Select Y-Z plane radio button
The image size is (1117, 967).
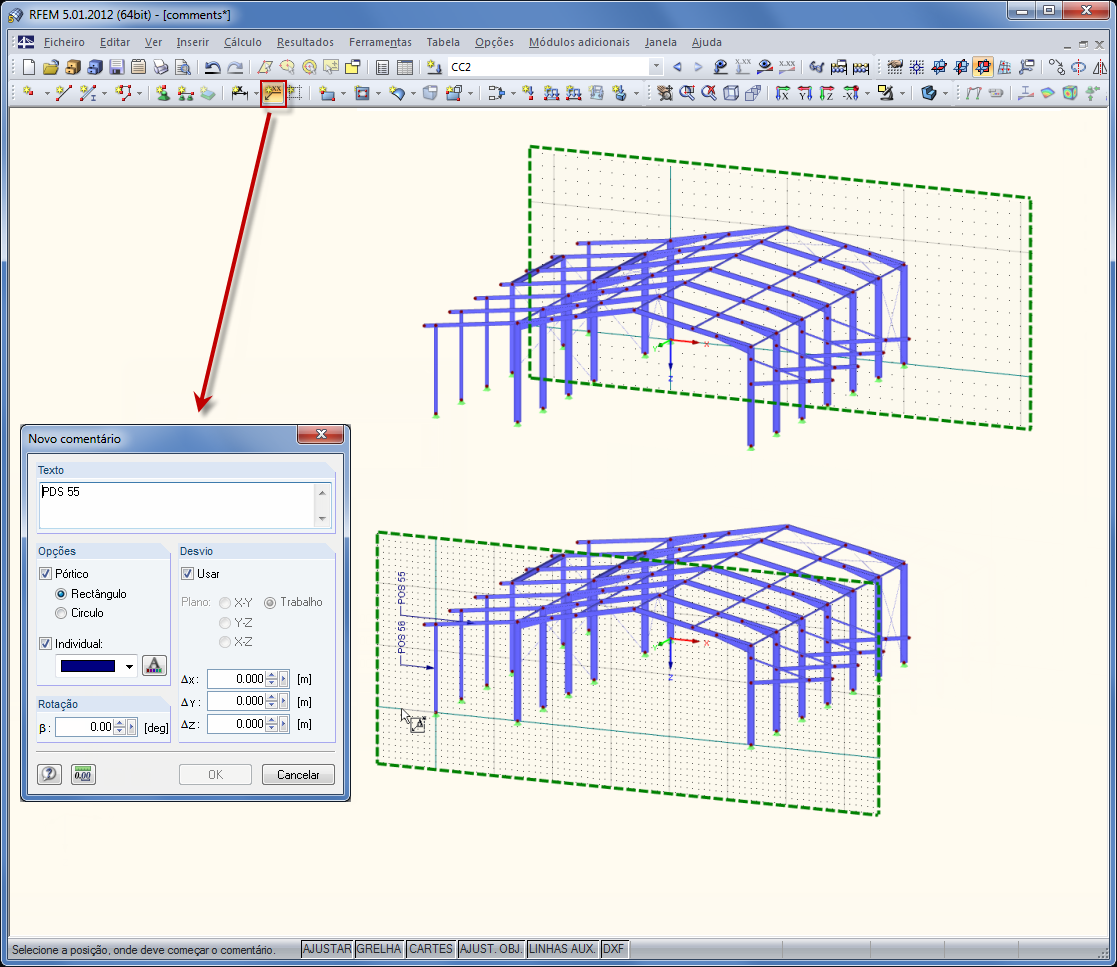point(225,623)
